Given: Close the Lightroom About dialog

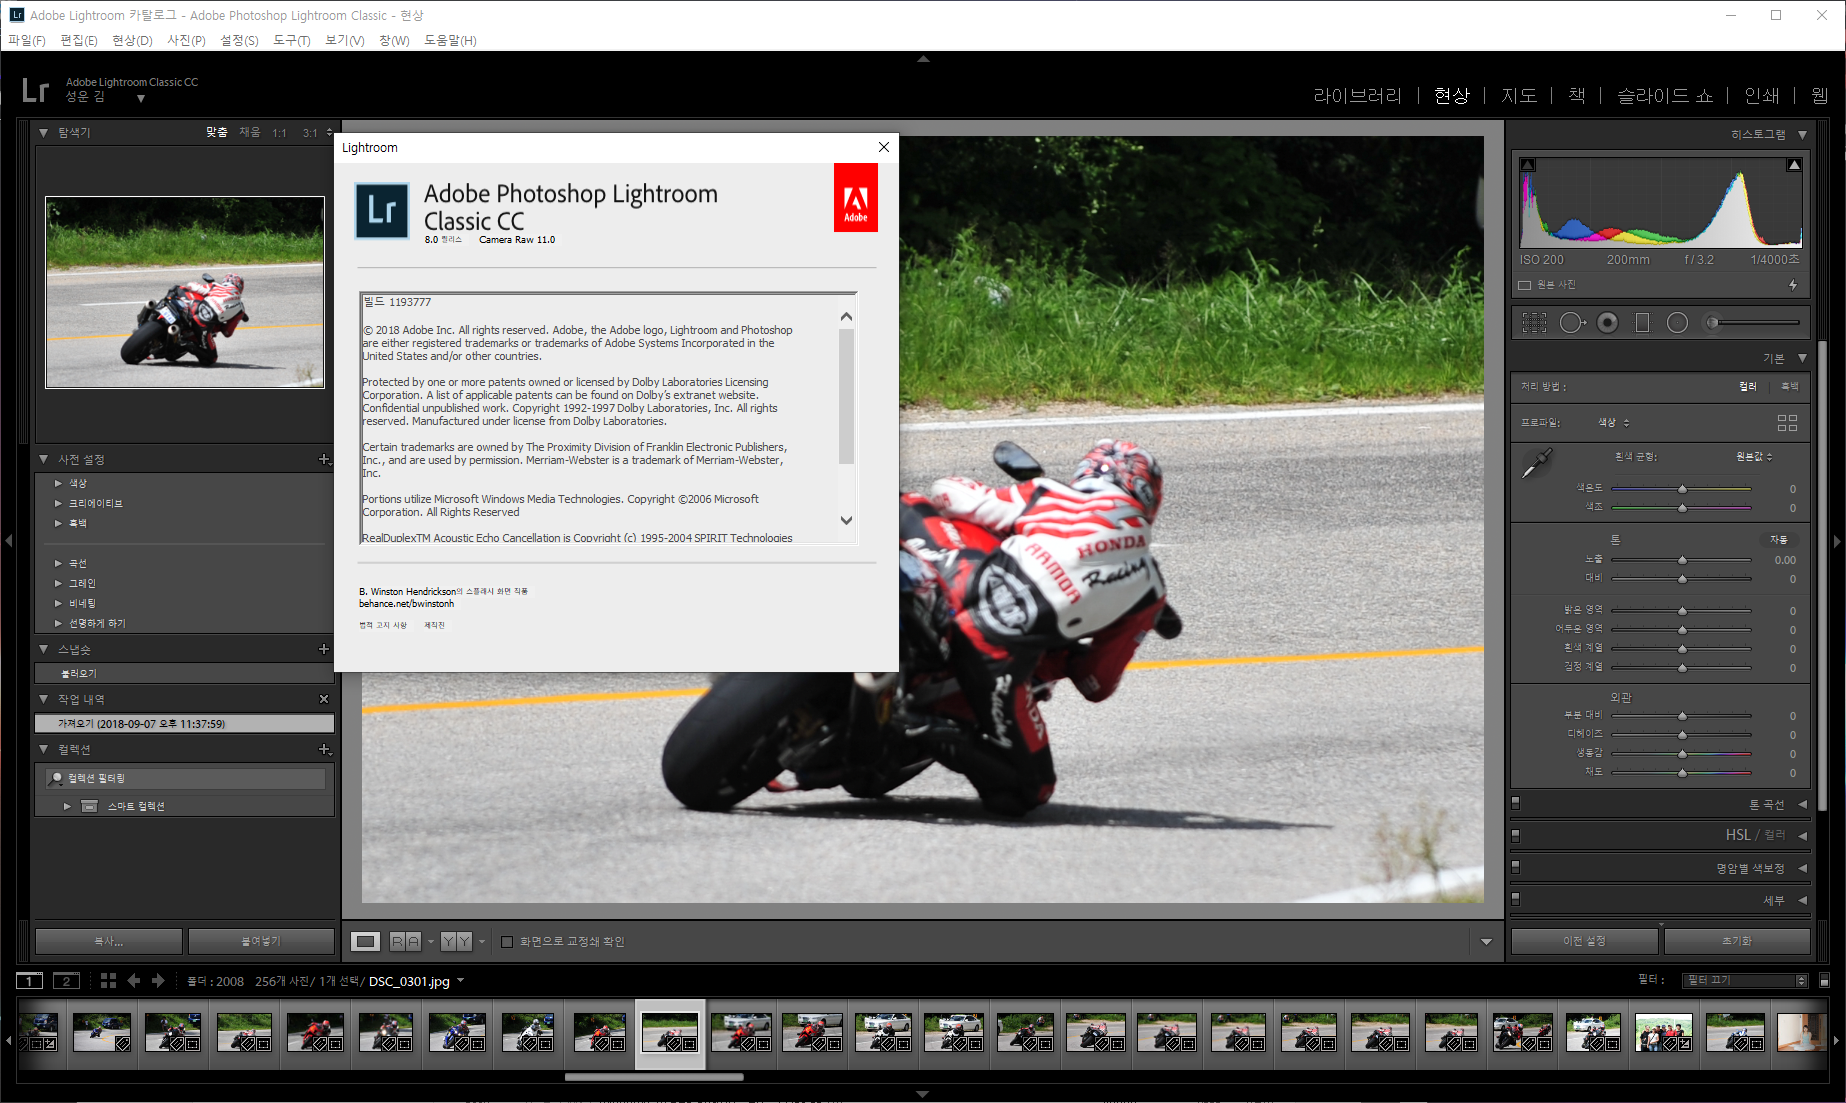Looking at the screenshot, I should (884, 147).
